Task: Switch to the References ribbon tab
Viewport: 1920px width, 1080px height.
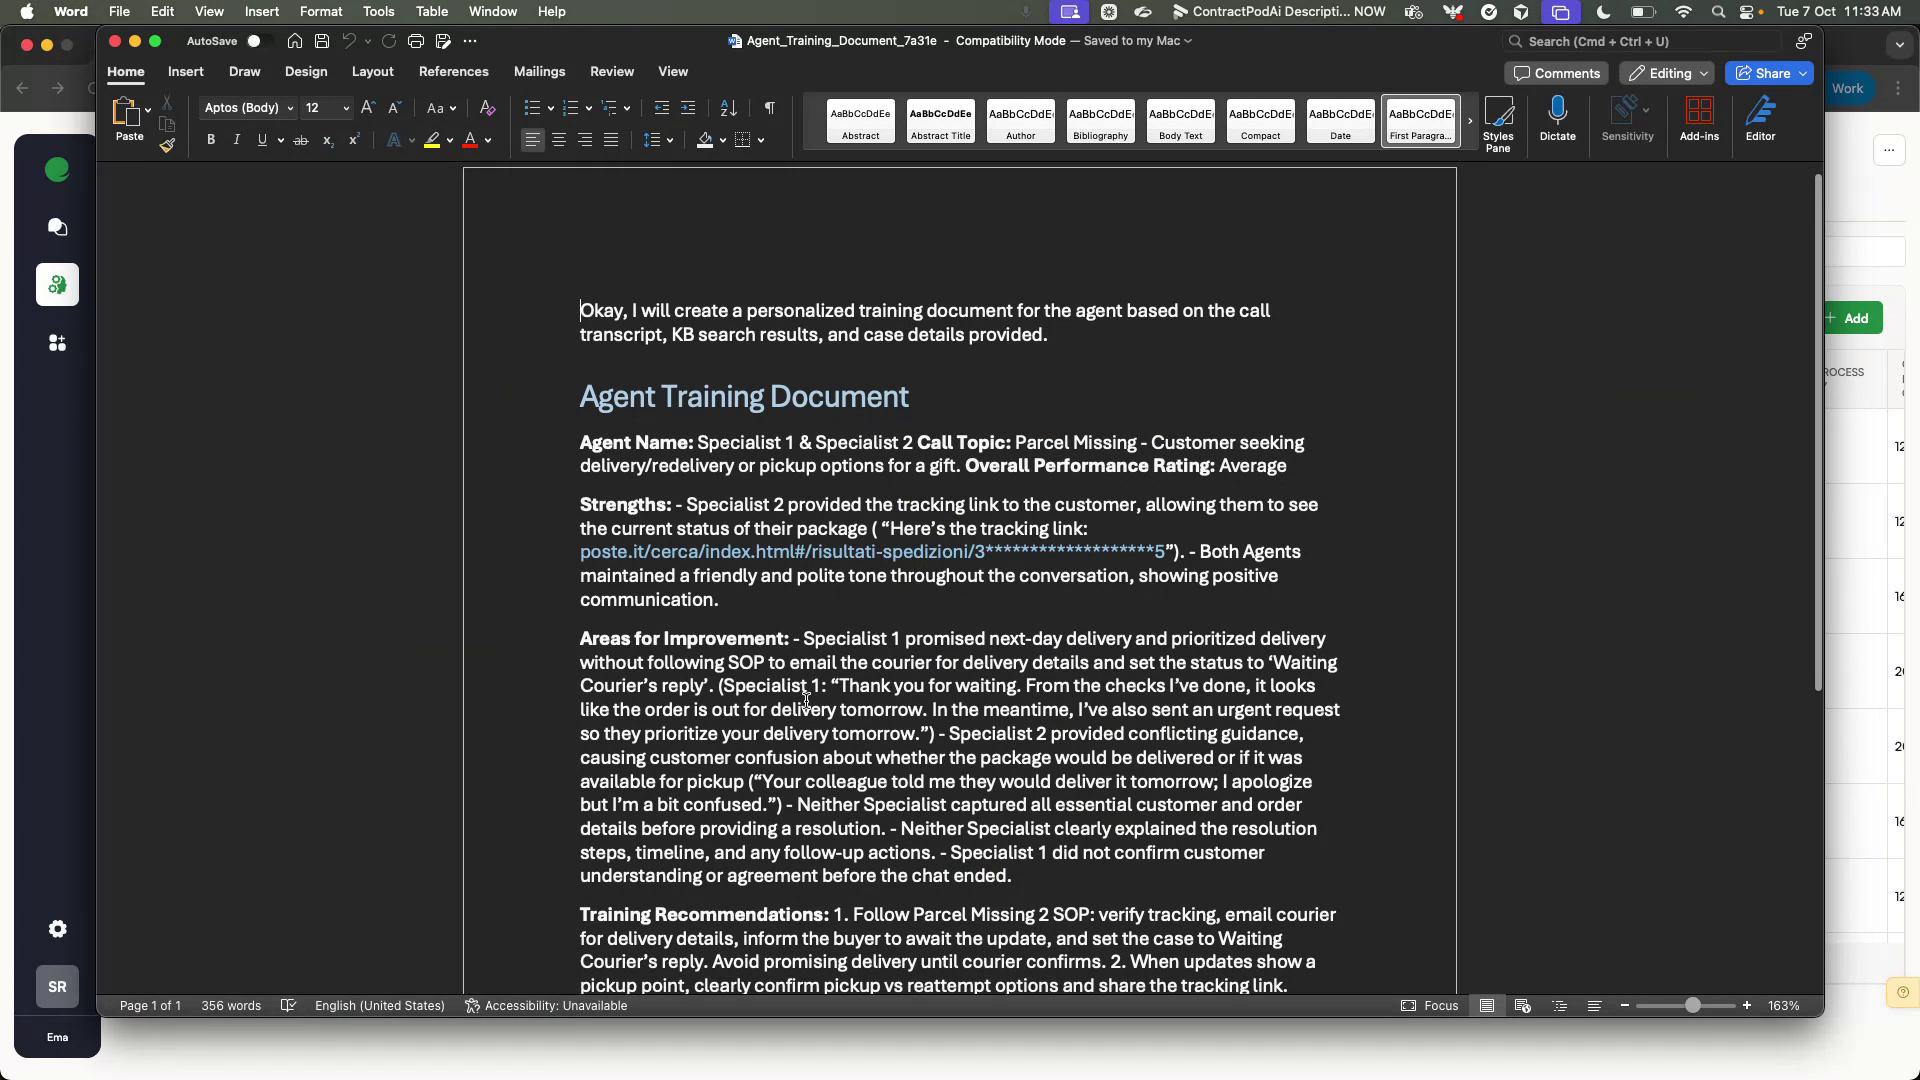Action: pyautogui.click(x=454, y=72)
